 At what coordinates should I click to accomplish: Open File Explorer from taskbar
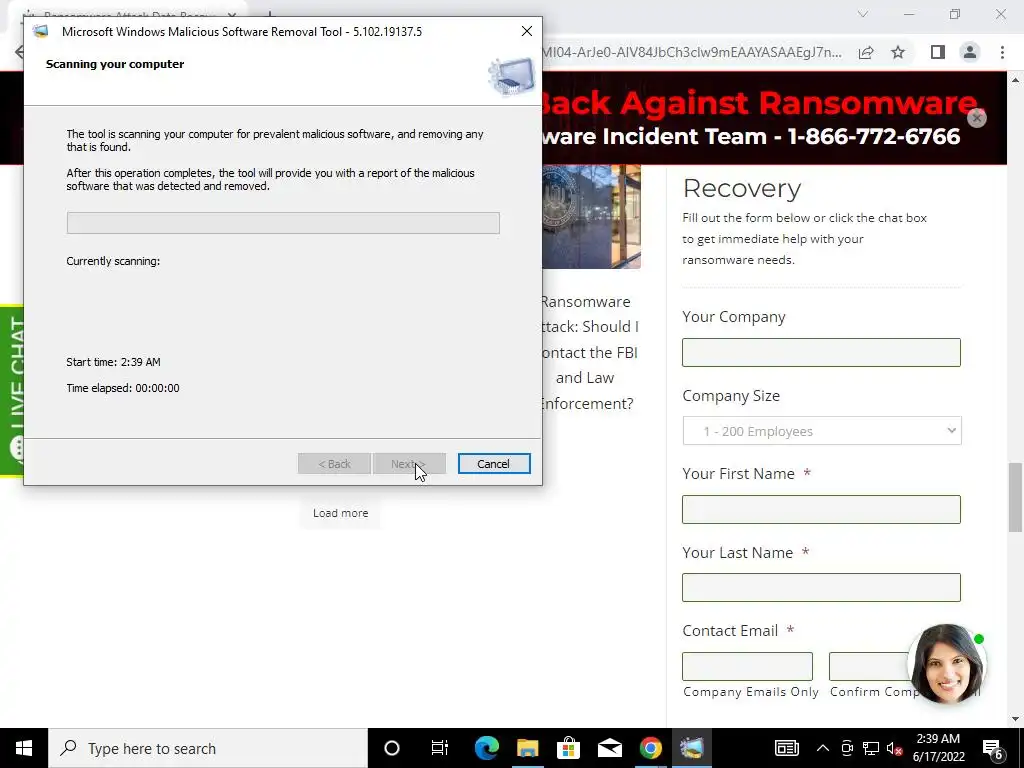tap(528, 748)
